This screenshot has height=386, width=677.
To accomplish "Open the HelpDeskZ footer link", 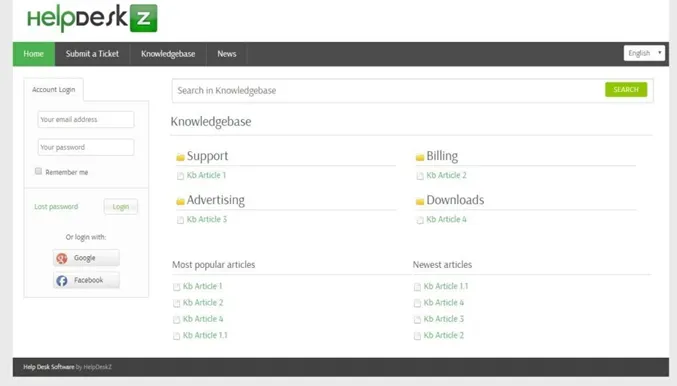I will (98, 367).
